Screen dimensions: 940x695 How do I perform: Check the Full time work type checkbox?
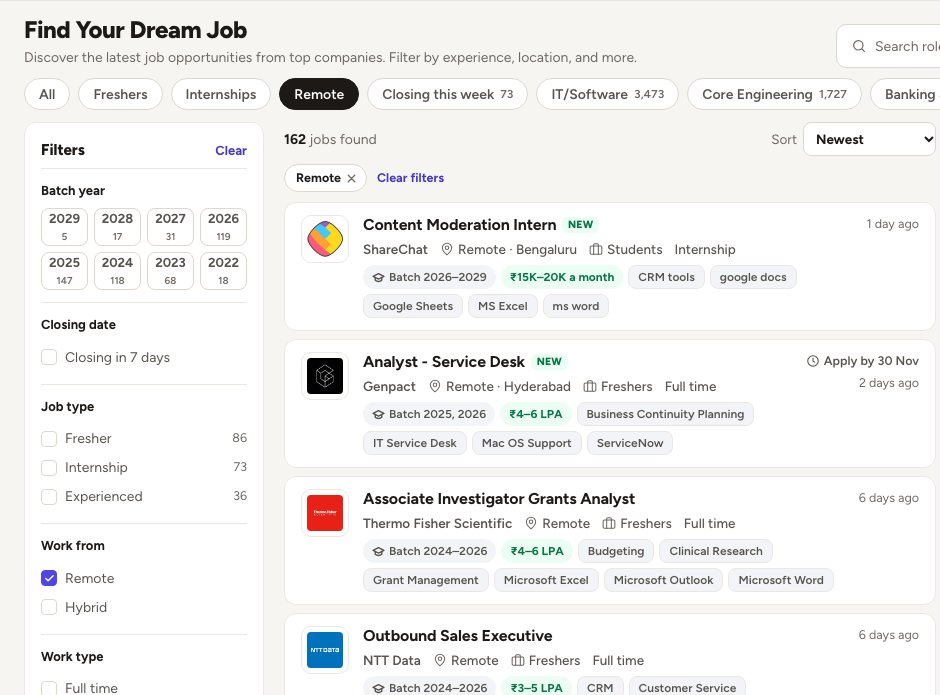[x=49, y=688]
